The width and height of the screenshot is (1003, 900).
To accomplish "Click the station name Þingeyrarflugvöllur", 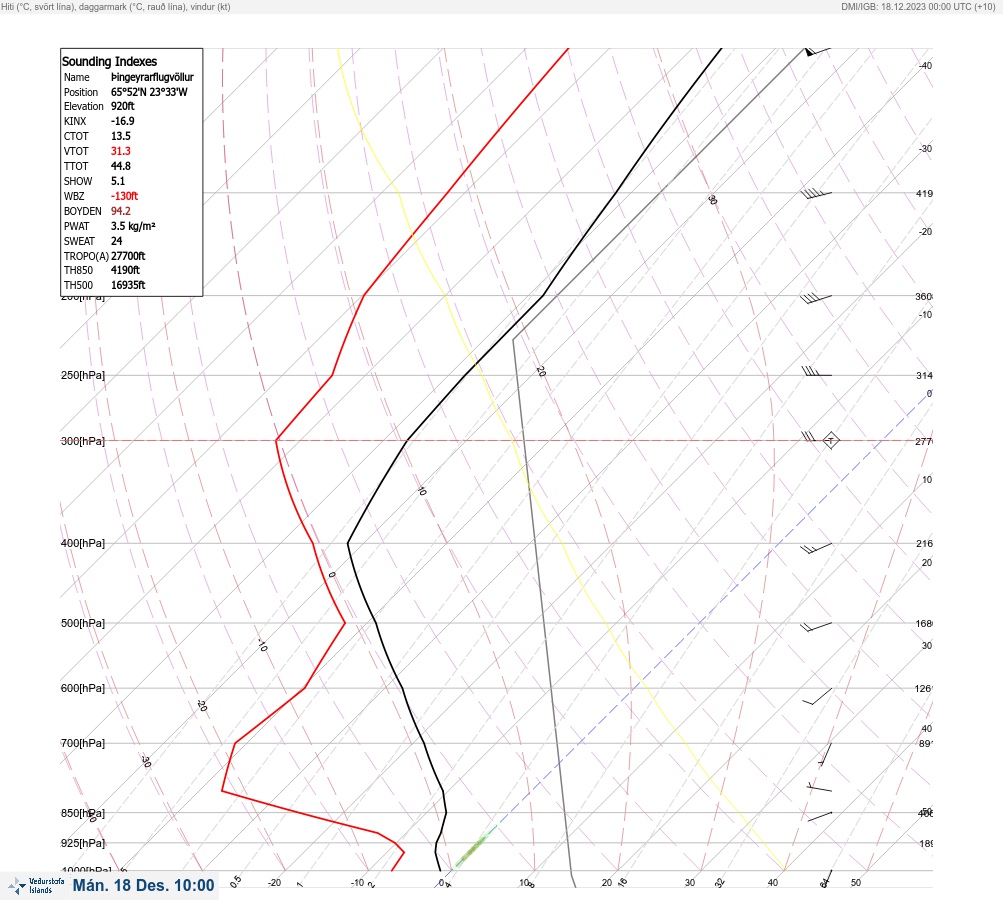I will tap(152, 77).
